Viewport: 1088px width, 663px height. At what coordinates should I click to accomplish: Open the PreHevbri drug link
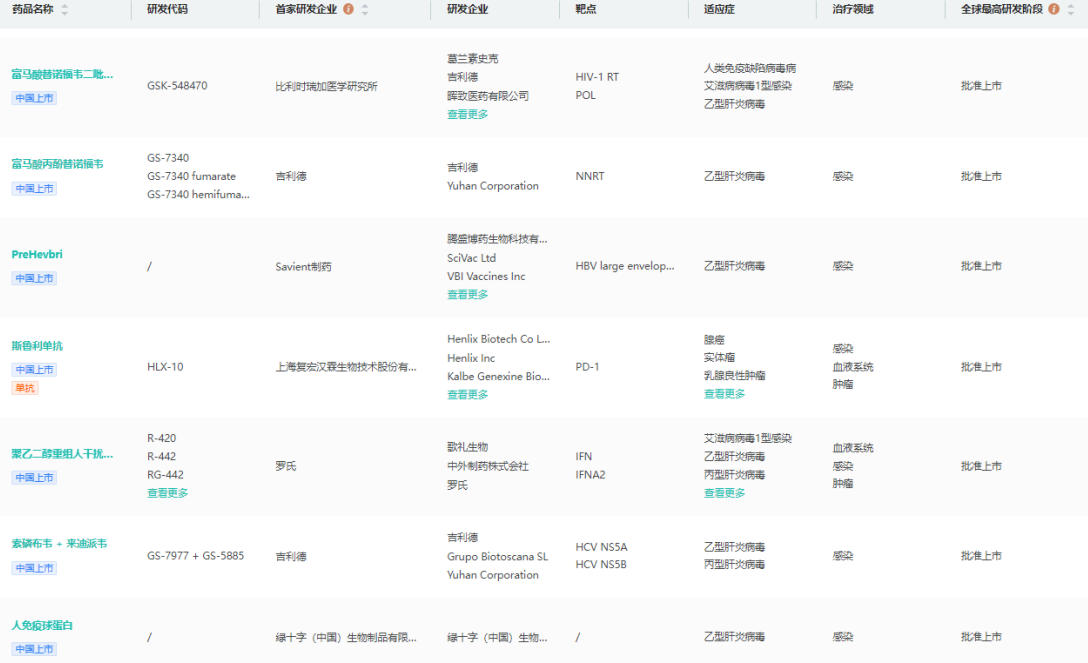[37, 255]
